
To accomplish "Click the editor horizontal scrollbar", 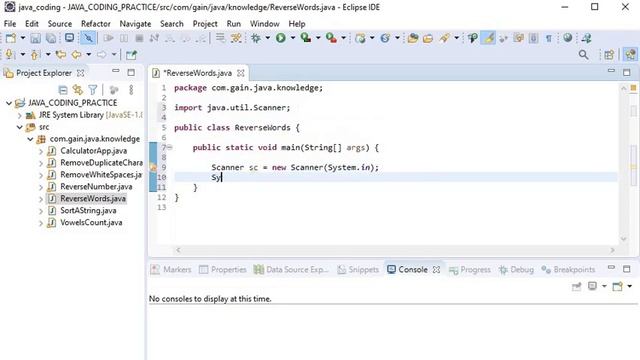I will [x=395, y=250].
